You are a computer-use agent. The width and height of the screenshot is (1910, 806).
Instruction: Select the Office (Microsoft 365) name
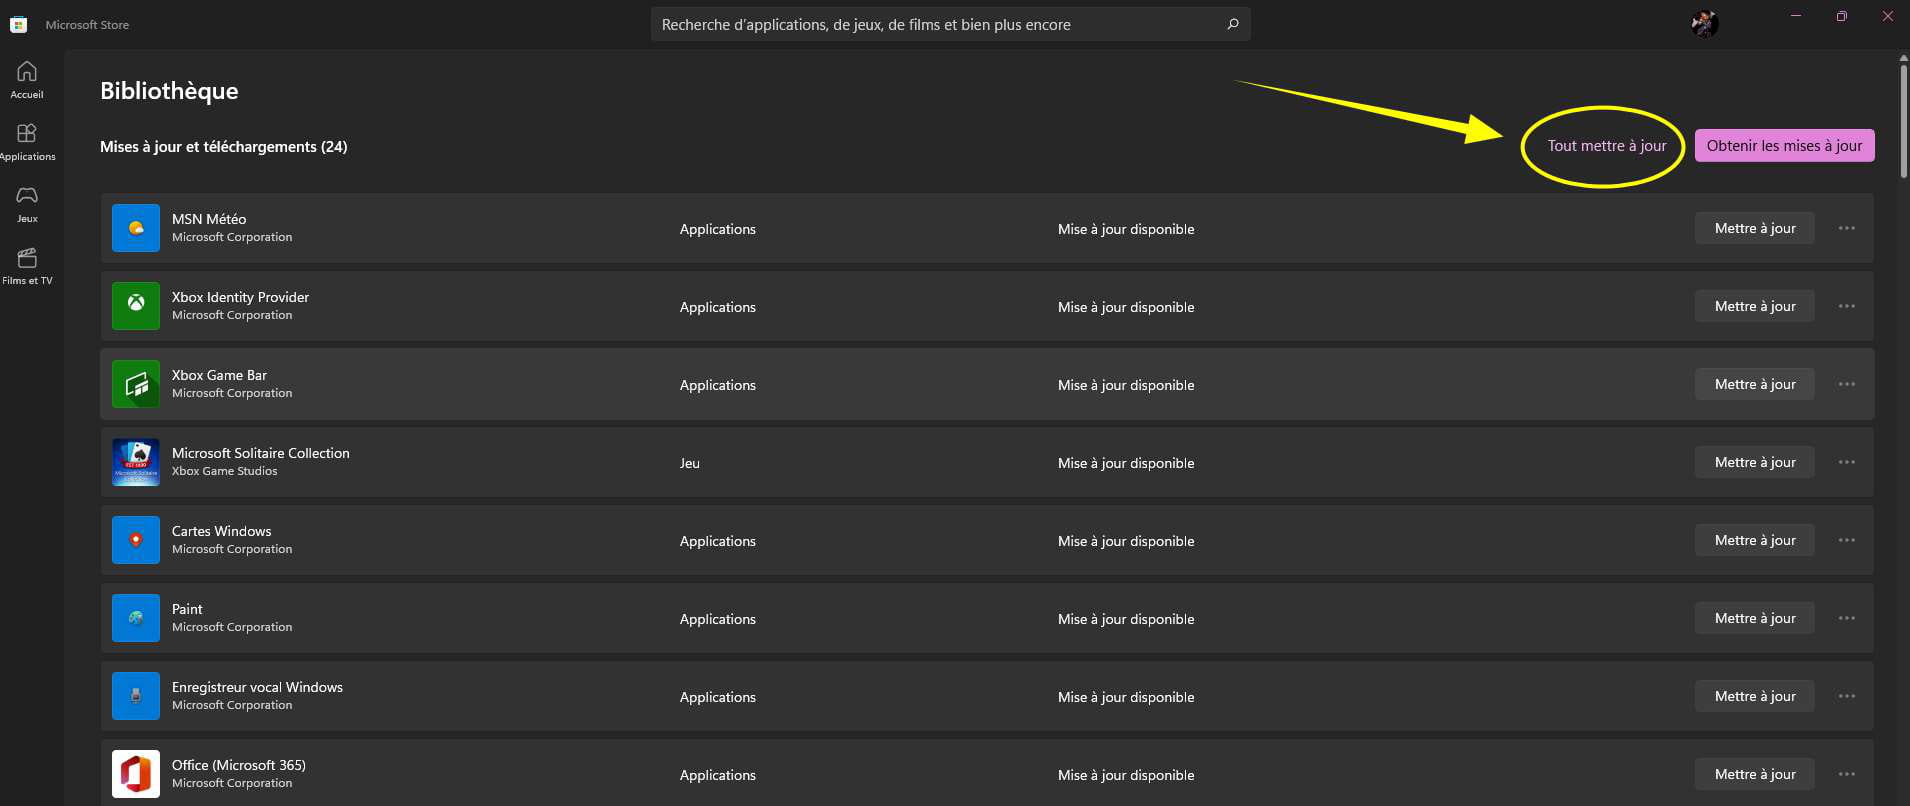coord(239,765)
